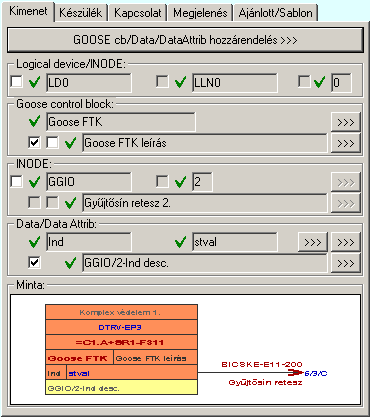Open the last >>> button in the stval row

pyautogui.click(x=346, y=242)
